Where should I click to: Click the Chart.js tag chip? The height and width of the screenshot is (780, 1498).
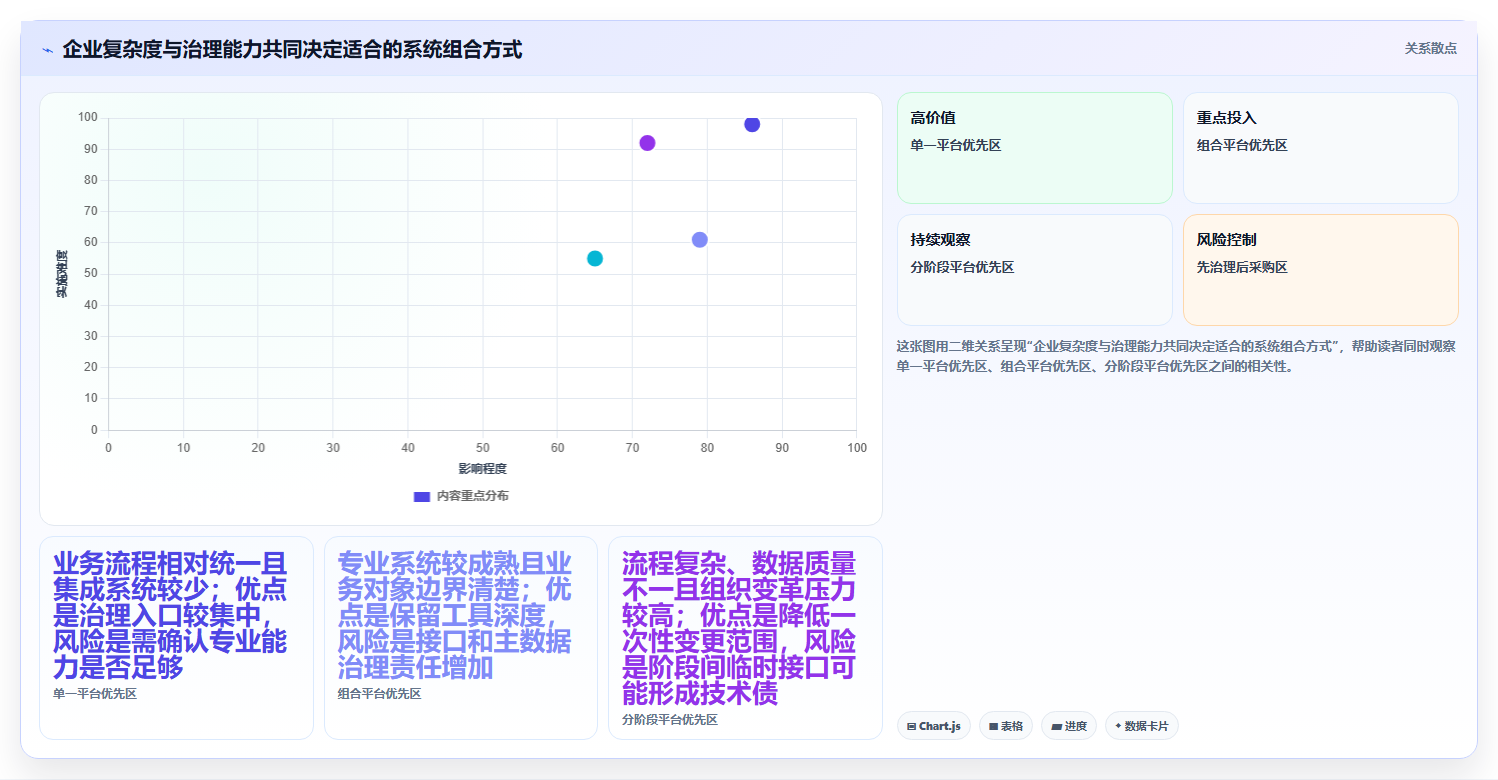pos(933,726)
